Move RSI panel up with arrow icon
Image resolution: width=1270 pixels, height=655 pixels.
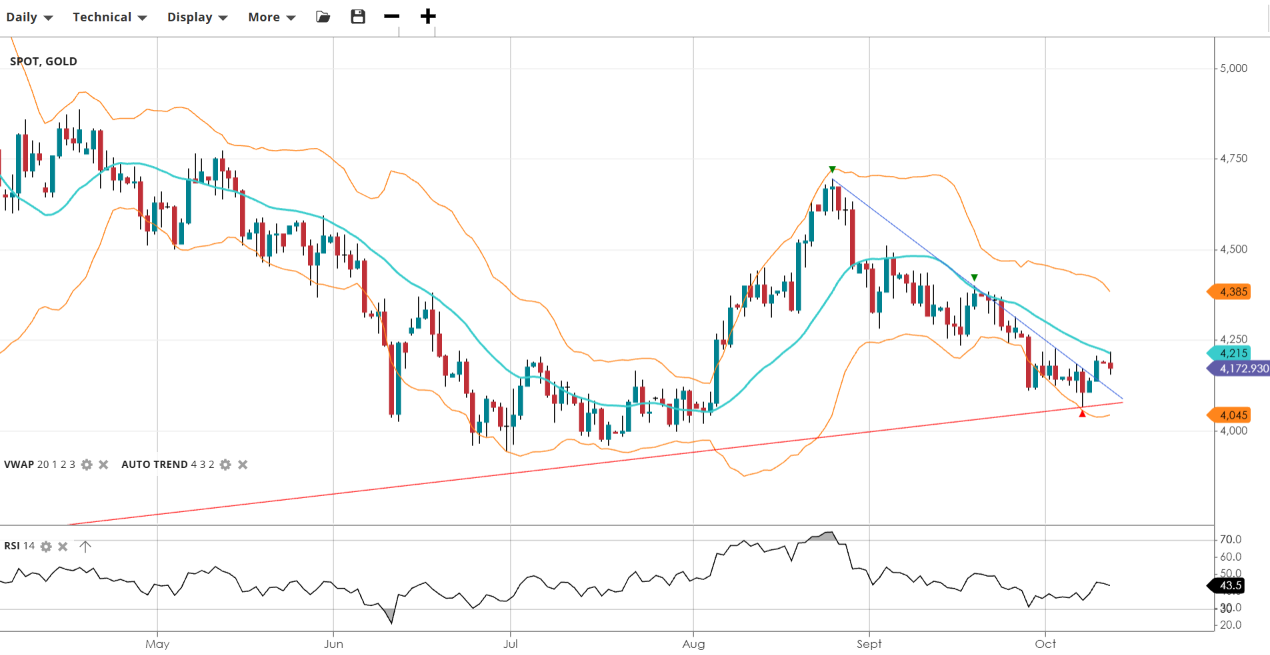(85, 547)
